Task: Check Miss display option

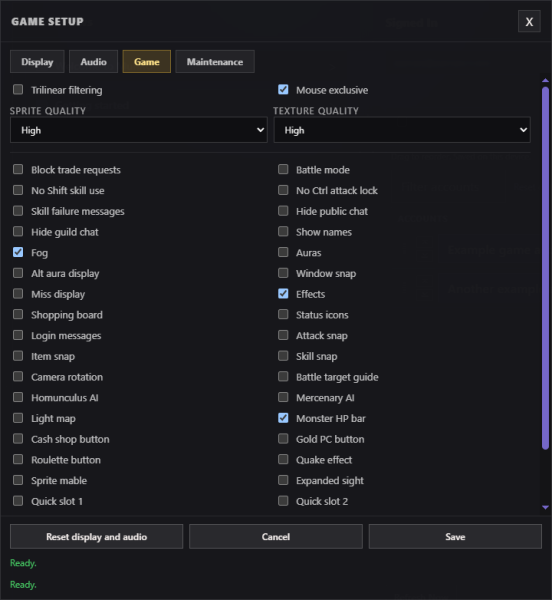Action: pos(18,293)
